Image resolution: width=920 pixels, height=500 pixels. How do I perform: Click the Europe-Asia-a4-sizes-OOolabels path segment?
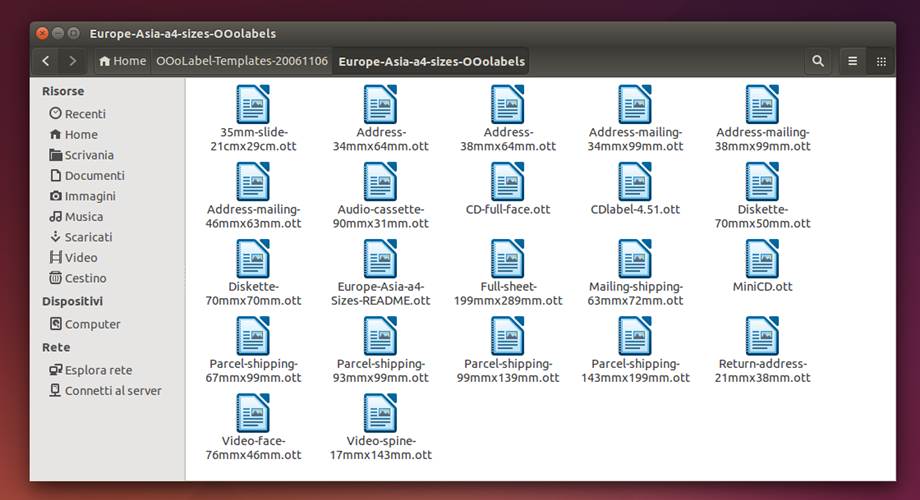tap(431, 62)
